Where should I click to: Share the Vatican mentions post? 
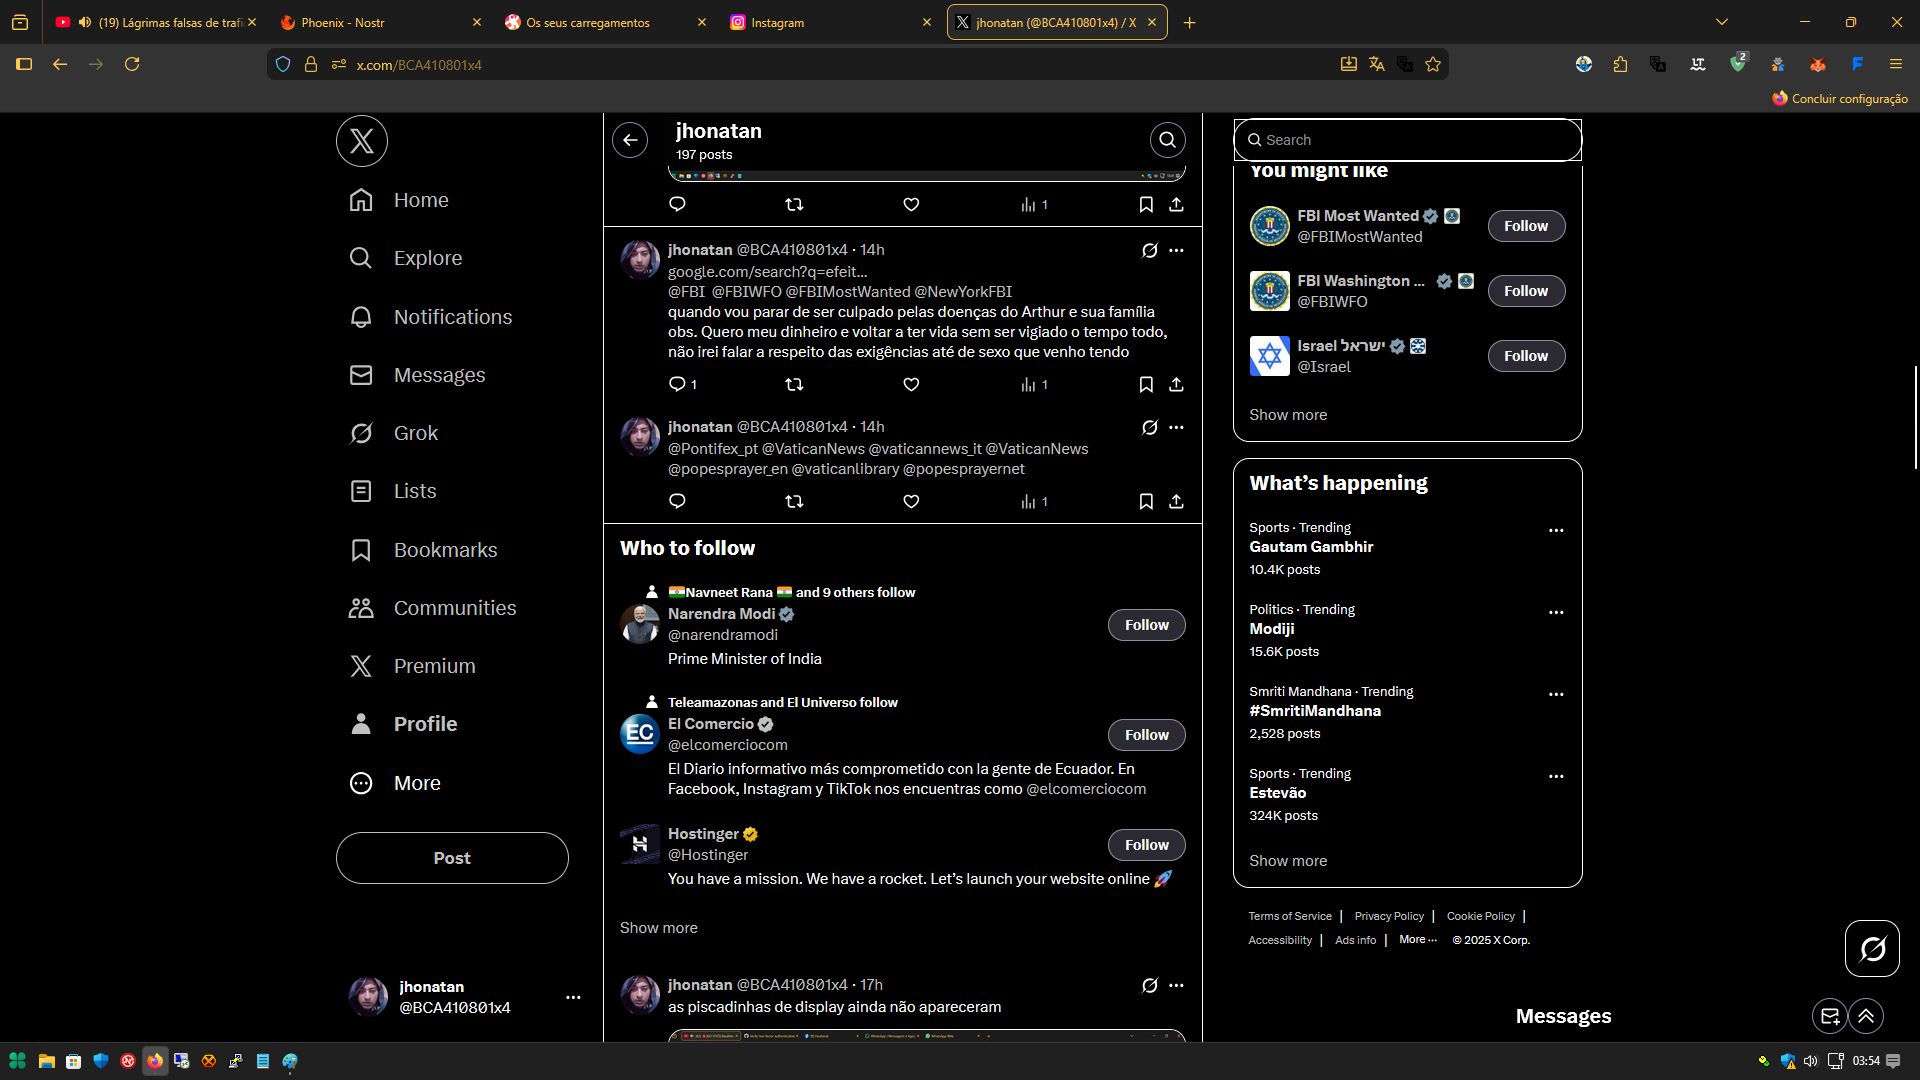tap(1176, 502)
